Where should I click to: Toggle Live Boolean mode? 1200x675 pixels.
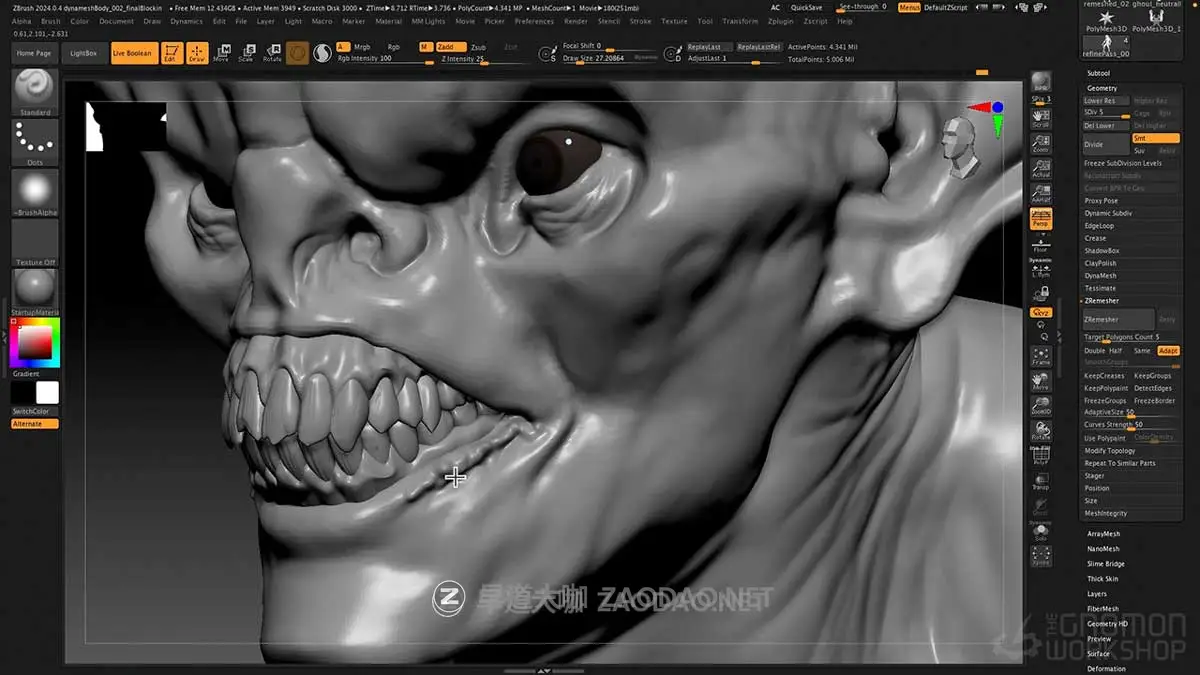coord(133,53)
